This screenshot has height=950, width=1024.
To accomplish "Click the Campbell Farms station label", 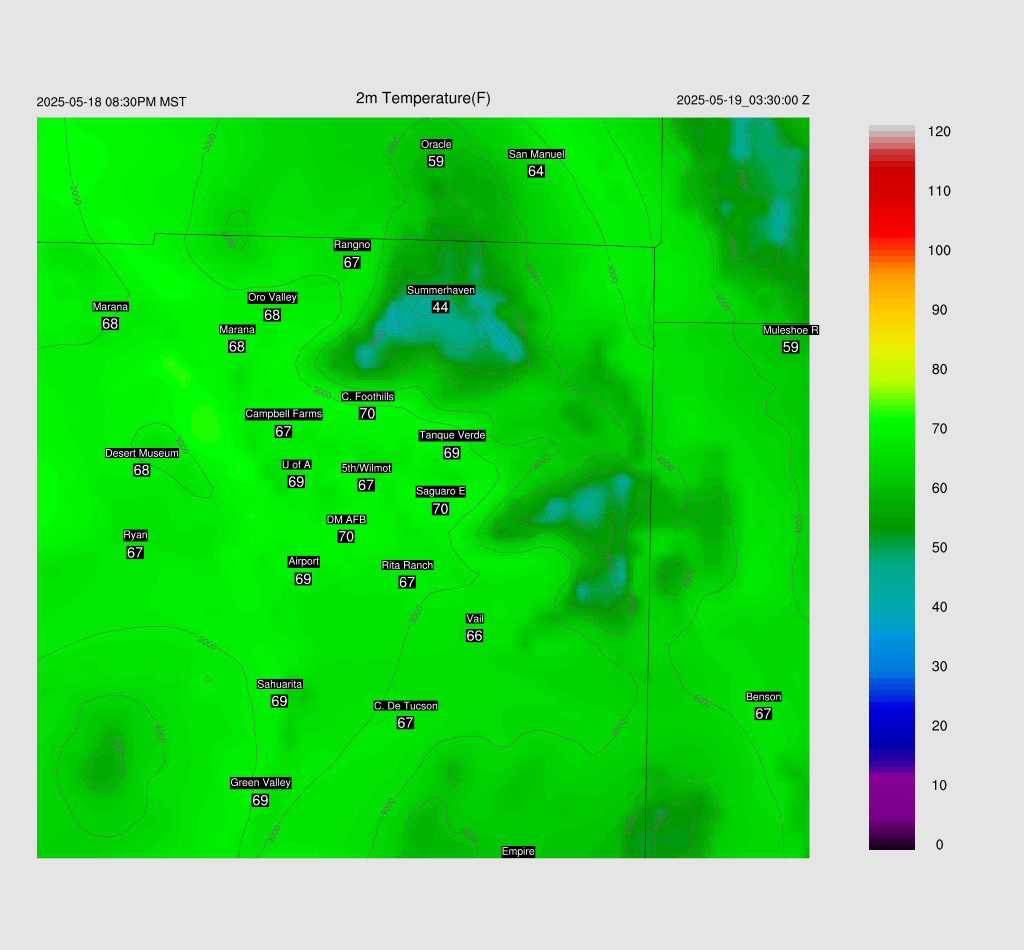I will (x=283, y=414).
